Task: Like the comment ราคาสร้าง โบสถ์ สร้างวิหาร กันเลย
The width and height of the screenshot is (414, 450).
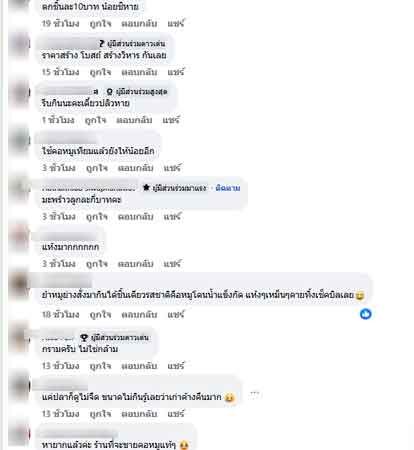Action: pyautogui.click(x=100, y=72)
